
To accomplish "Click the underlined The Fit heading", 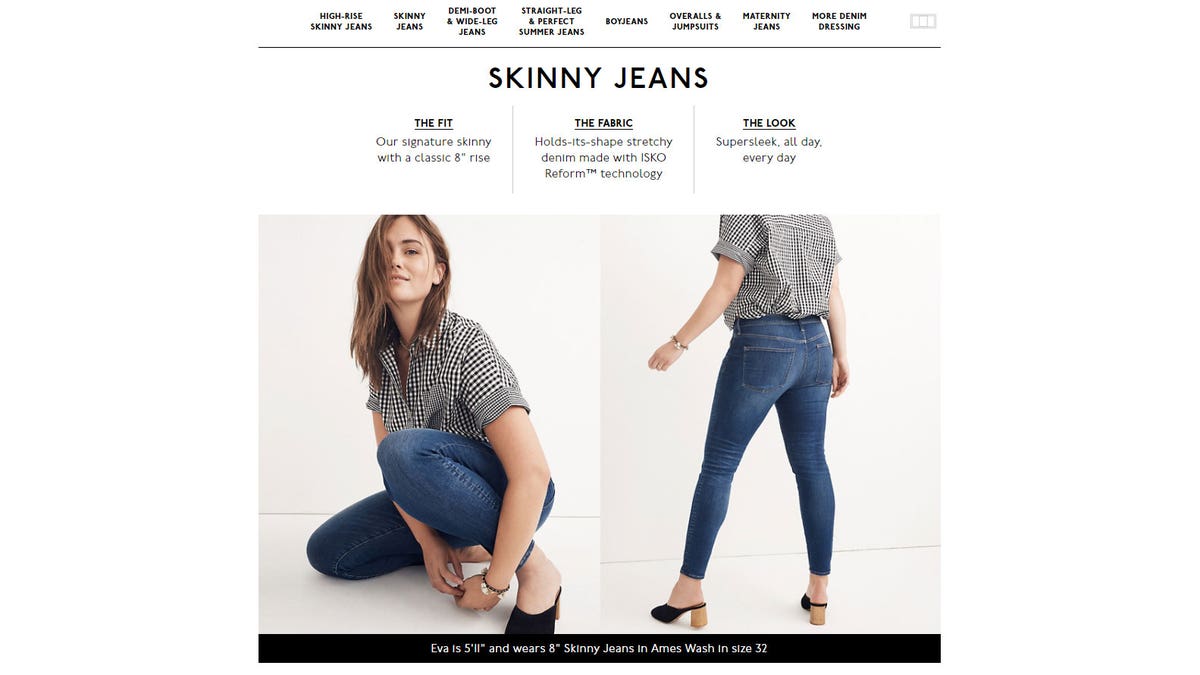I will [433, 123].
